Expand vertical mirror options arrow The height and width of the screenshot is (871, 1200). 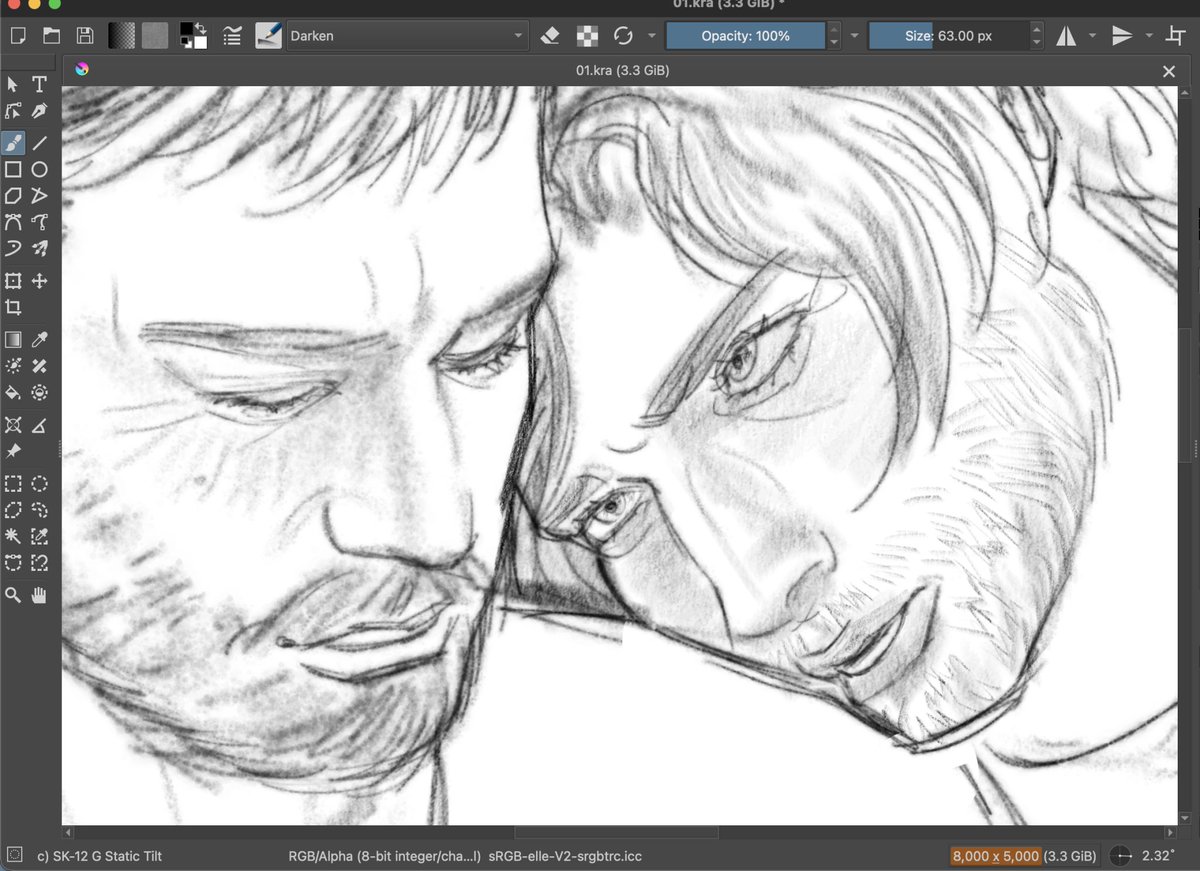click(x=1149, y=36)
